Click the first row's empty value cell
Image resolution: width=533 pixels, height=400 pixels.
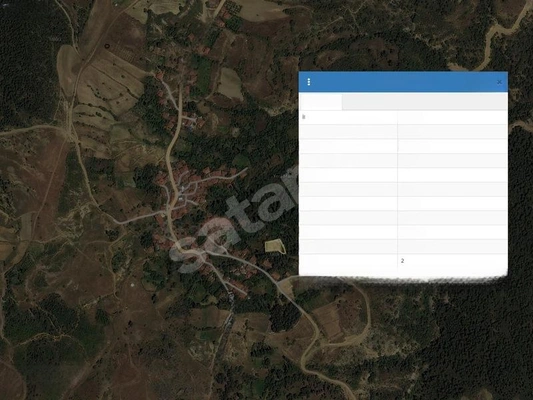(x=452, y=117)
